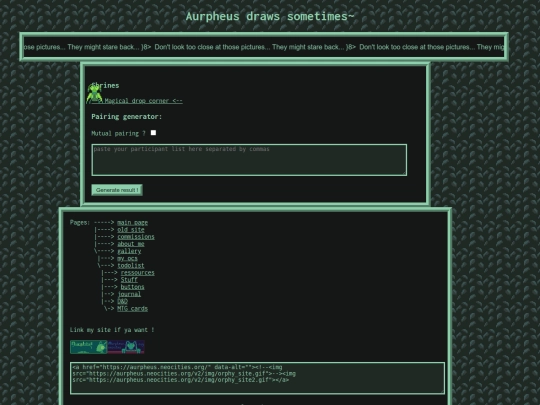
Task: Open the about me page
Action: tap(131, 244)
